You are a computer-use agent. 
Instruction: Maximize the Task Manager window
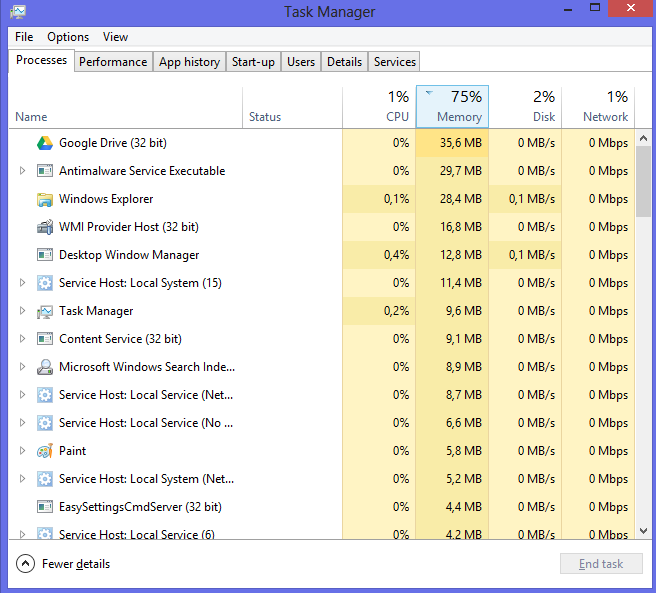click(595, 8)
